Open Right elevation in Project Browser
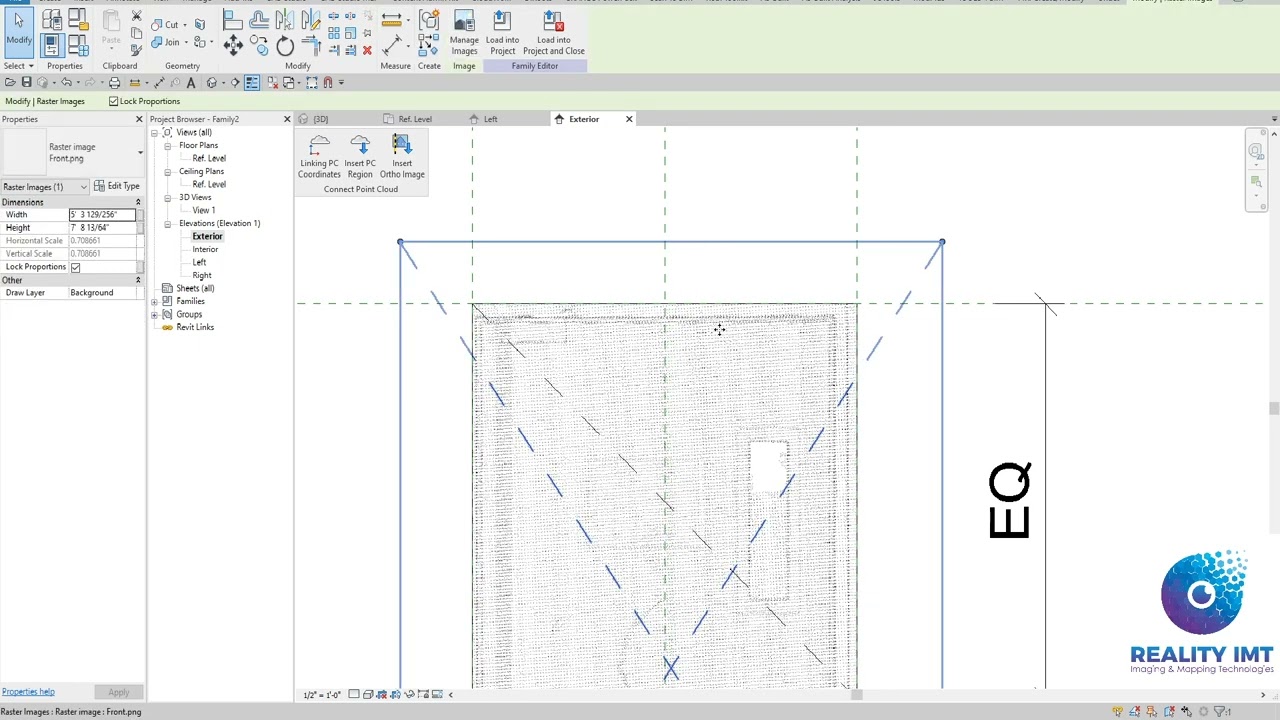Screen dimensions: 1280x720 coord(202,275)
